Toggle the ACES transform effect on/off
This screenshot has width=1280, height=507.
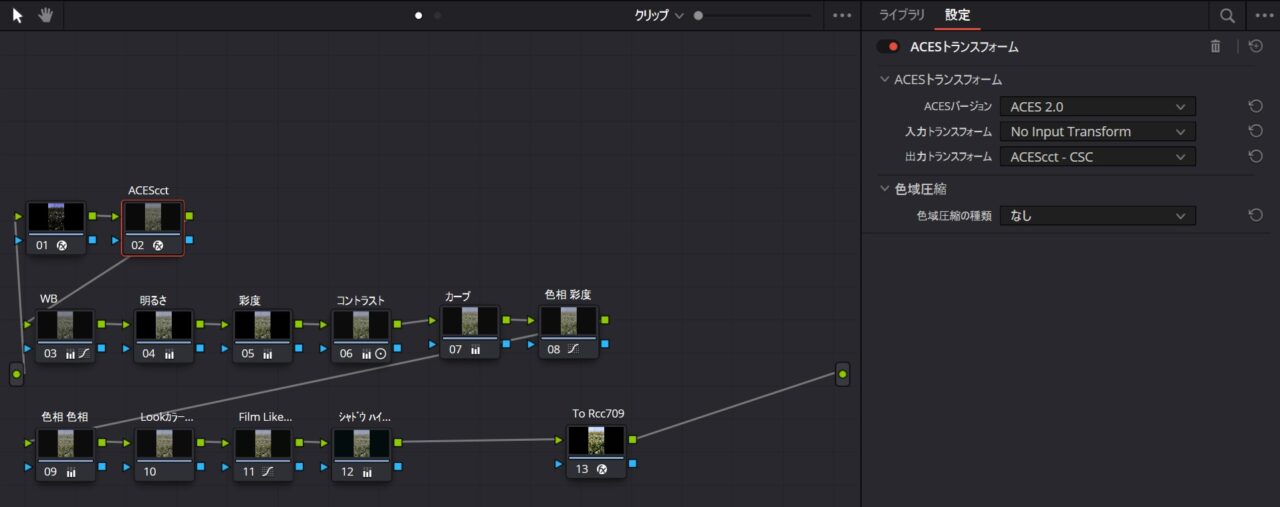point(887,47)
